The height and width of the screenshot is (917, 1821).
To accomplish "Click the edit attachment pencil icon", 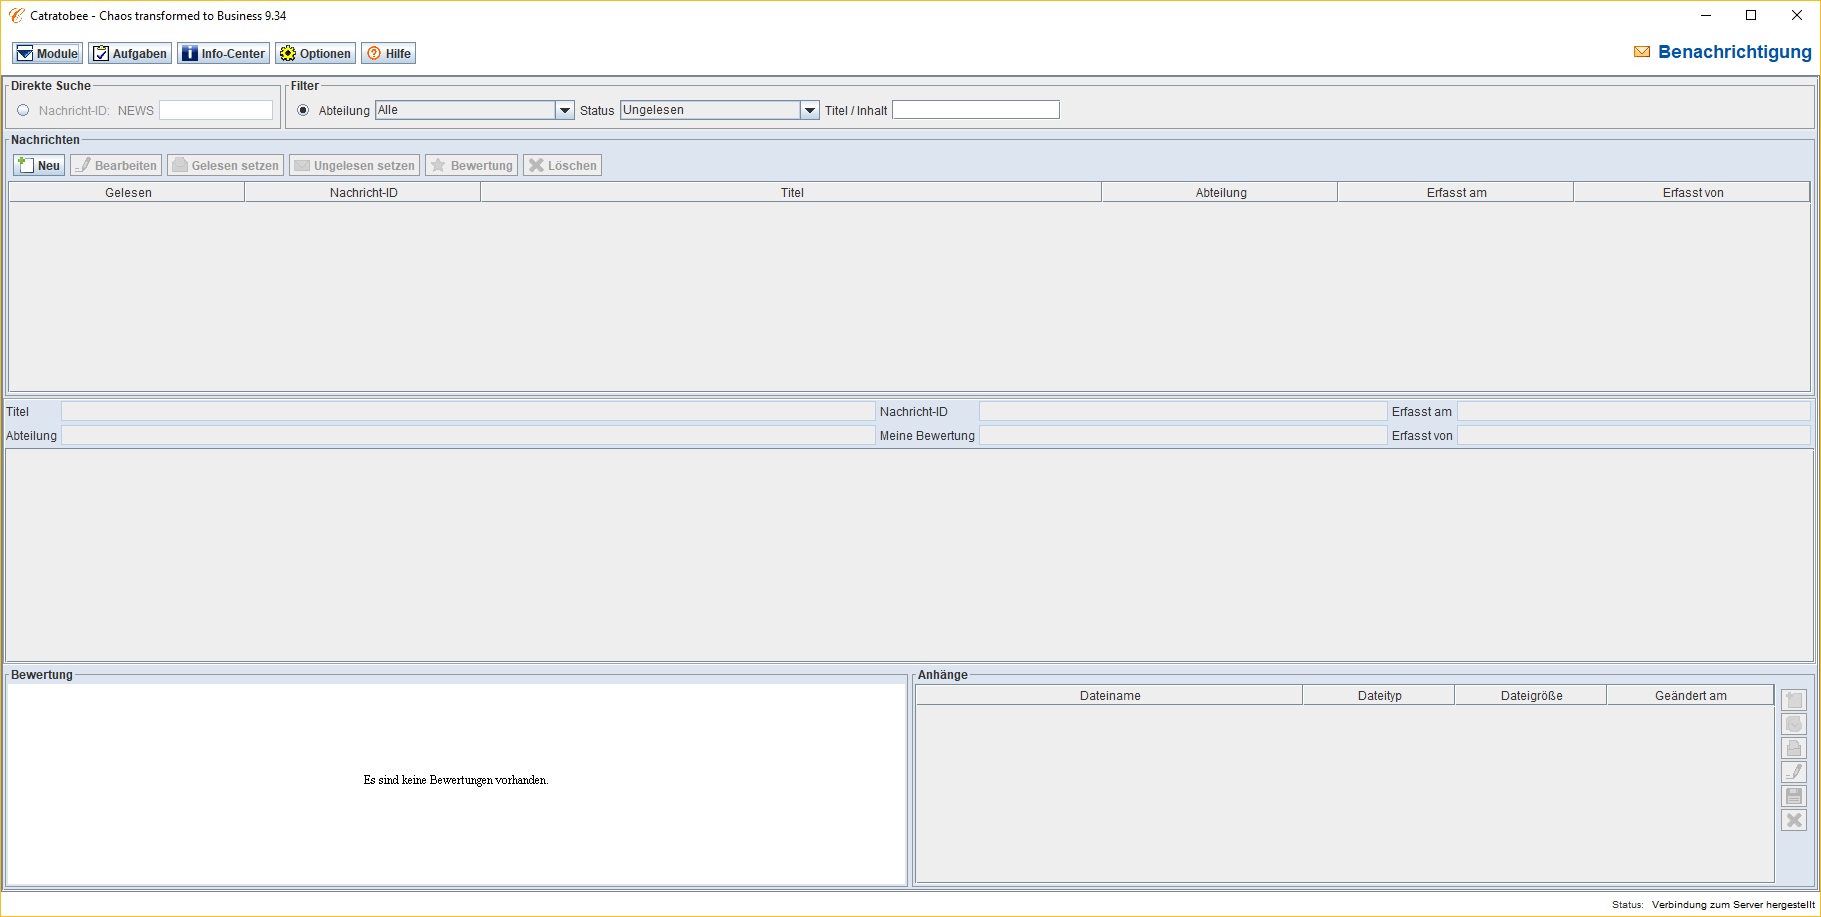I will click(x=1794, y=773).
